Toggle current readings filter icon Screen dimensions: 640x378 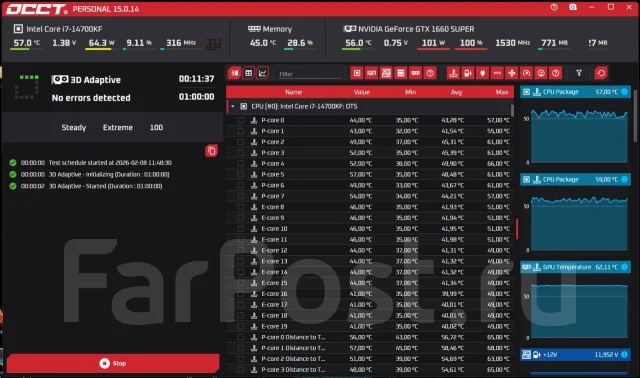tap(497, 73)
